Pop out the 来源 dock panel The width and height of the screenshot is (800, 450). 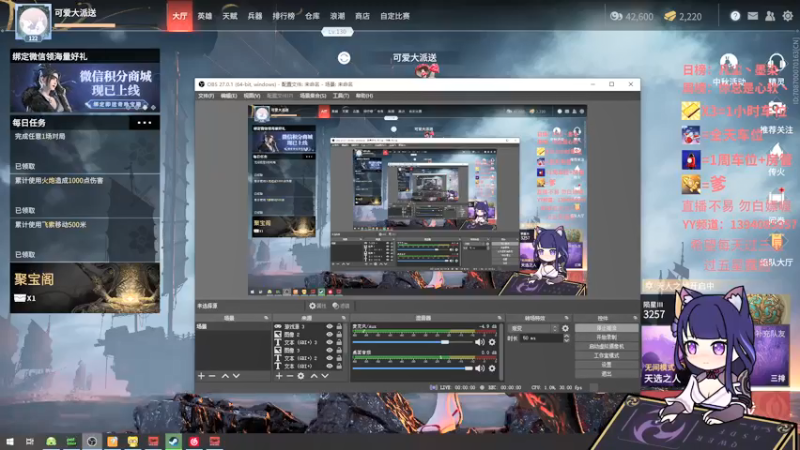coord(343,318)
